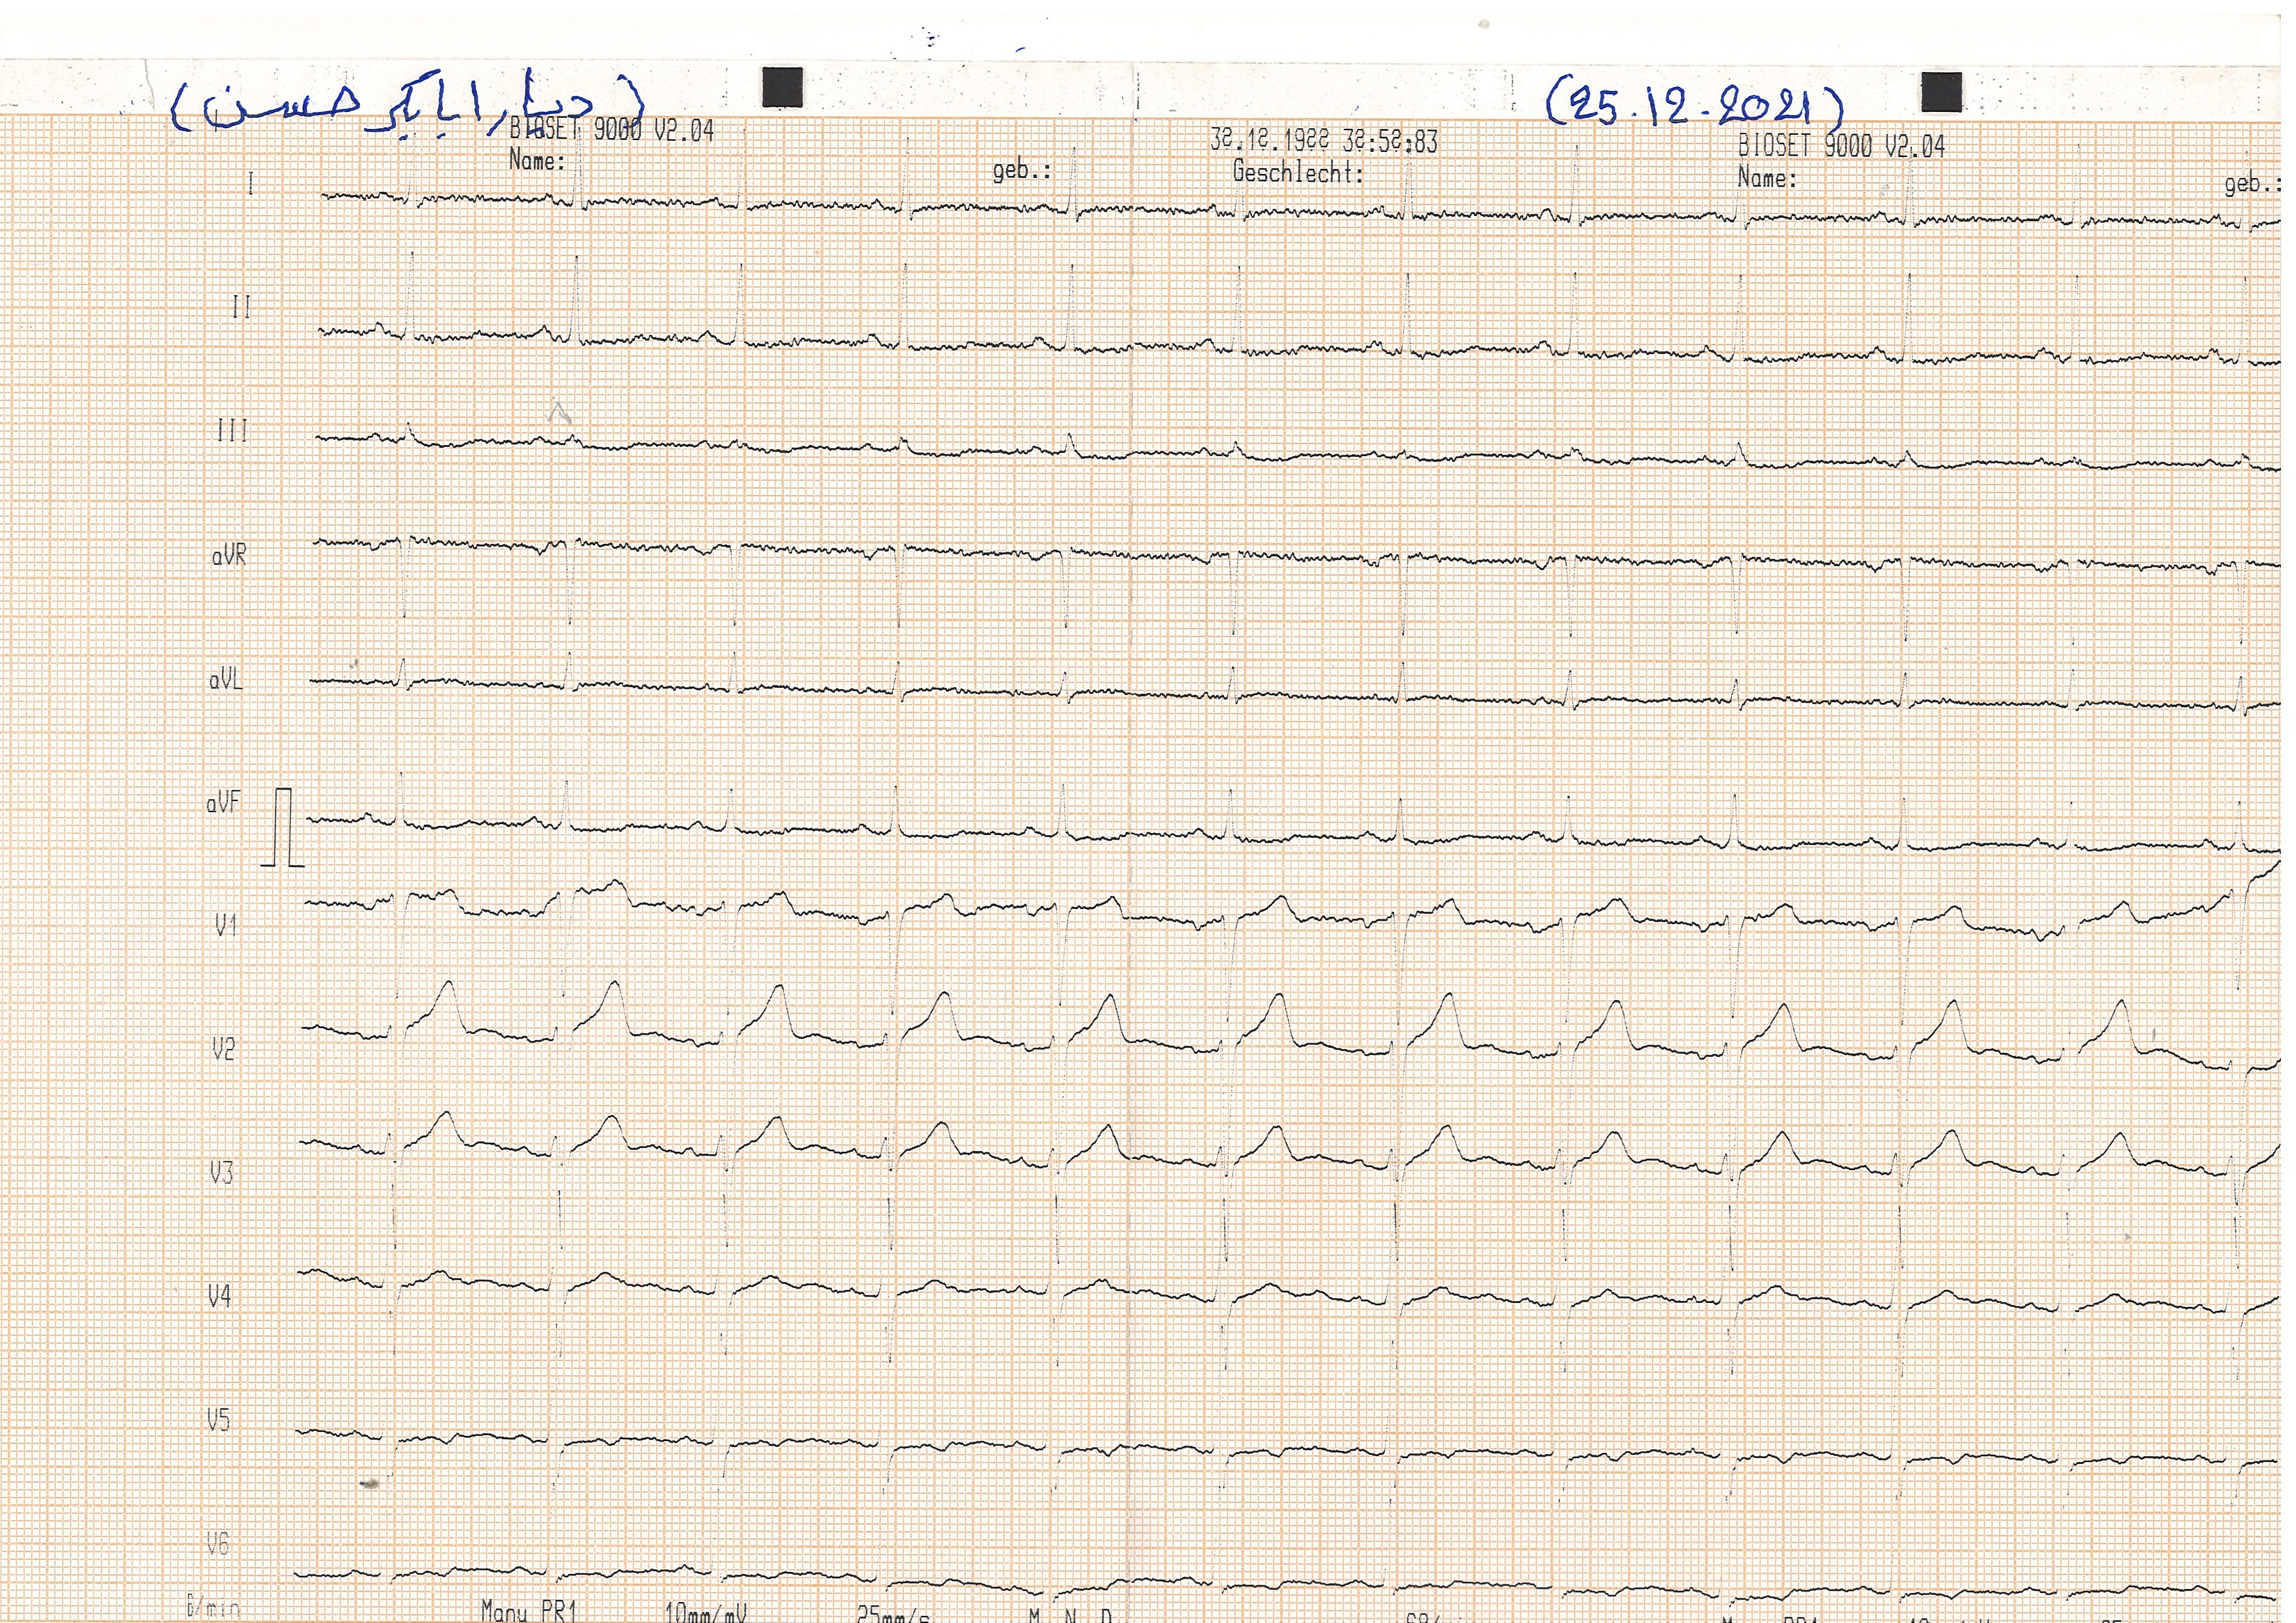Click the V3 lead label
The image size is (2296, 1623).
pos(221,1172)
